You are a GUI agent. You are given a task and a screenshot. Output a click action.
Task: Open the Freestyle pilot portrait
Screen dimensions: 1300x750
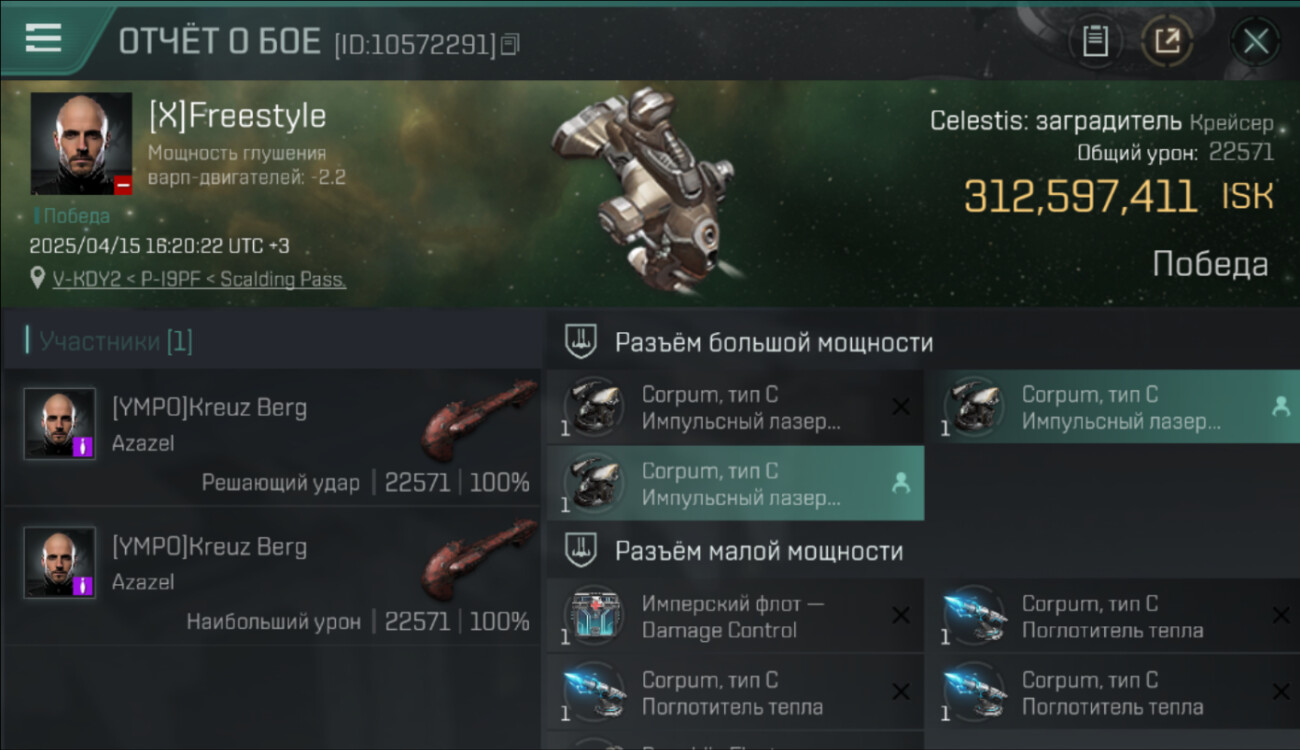tap(81, 144)
